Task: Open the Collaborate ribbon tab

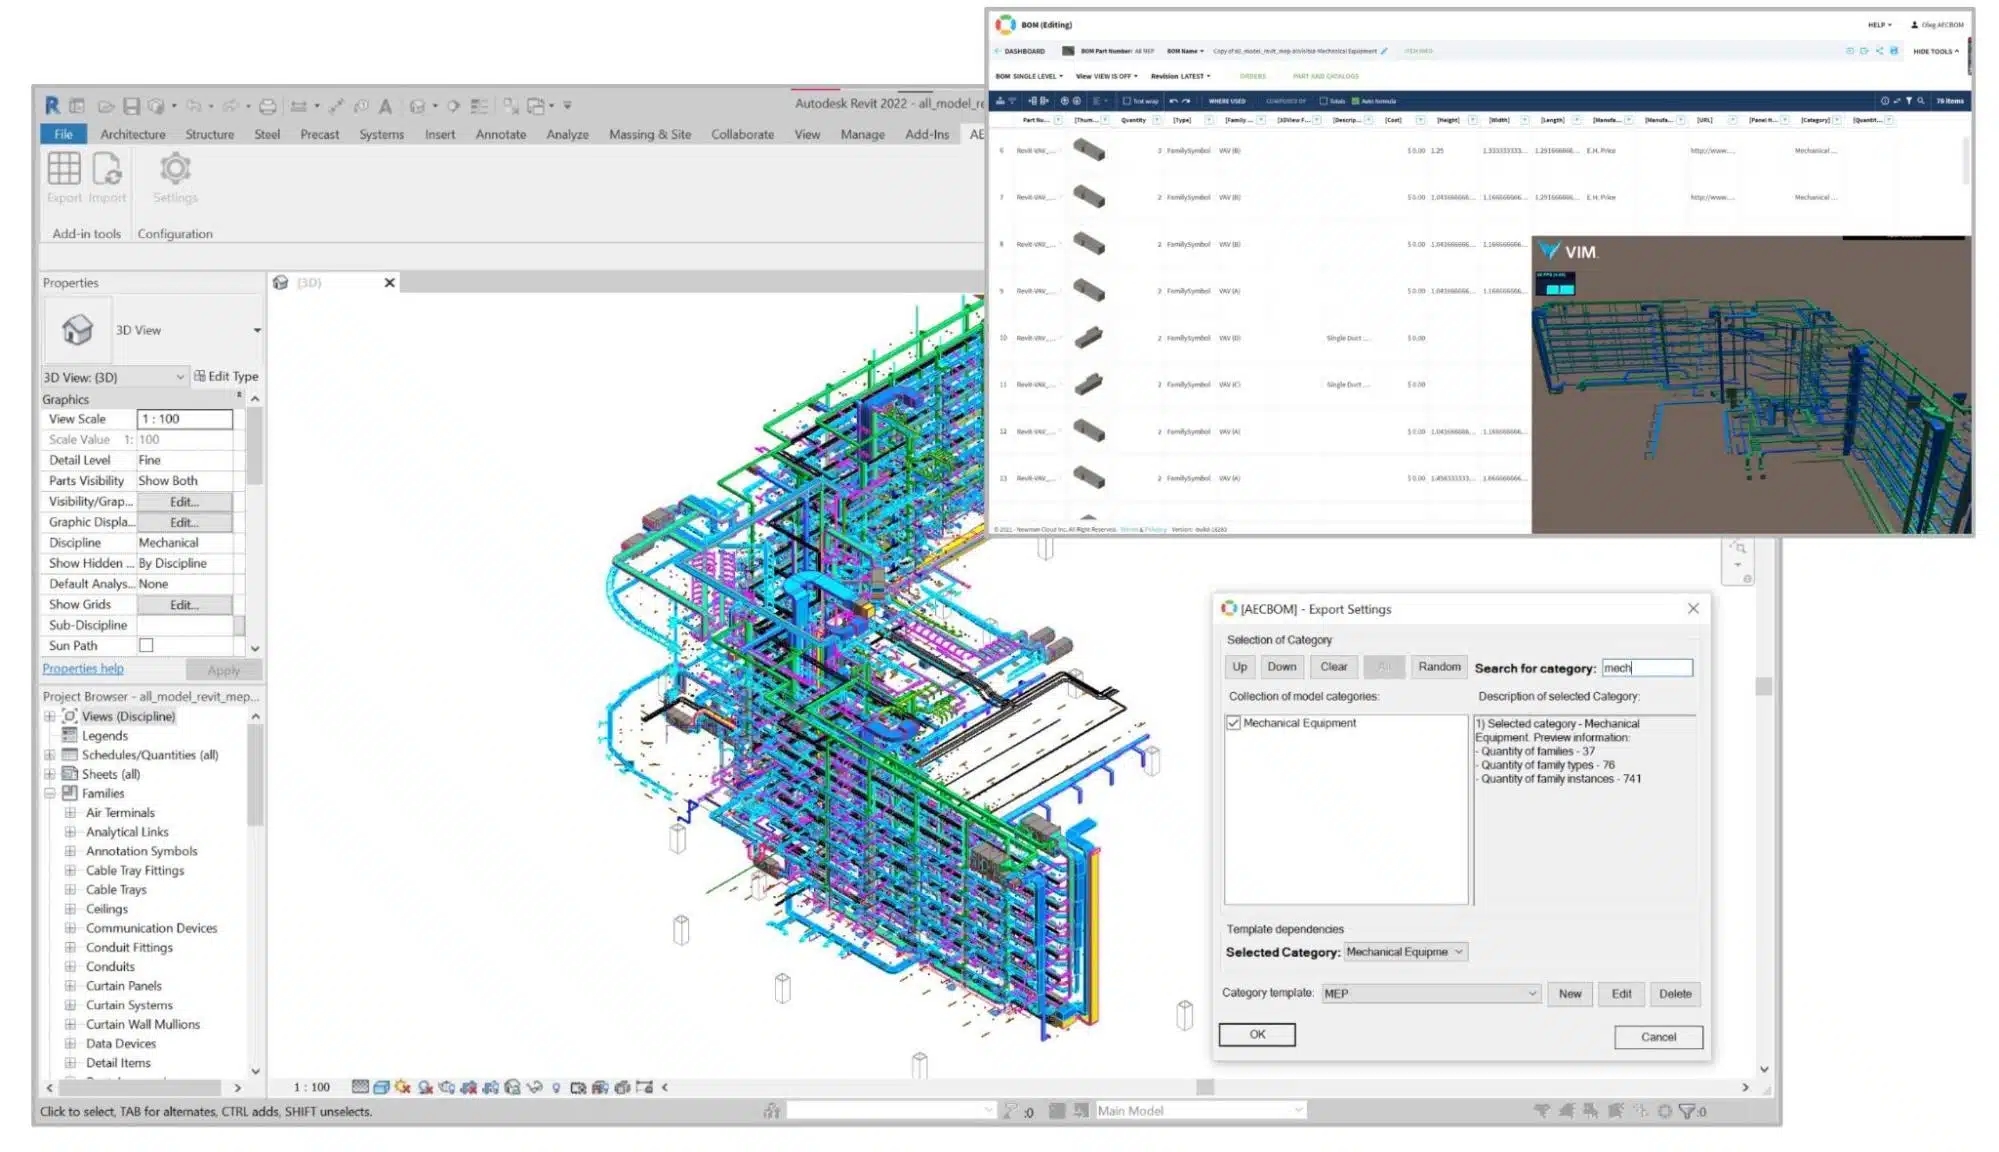Action: pyautogui.click(x=742, y=134)
